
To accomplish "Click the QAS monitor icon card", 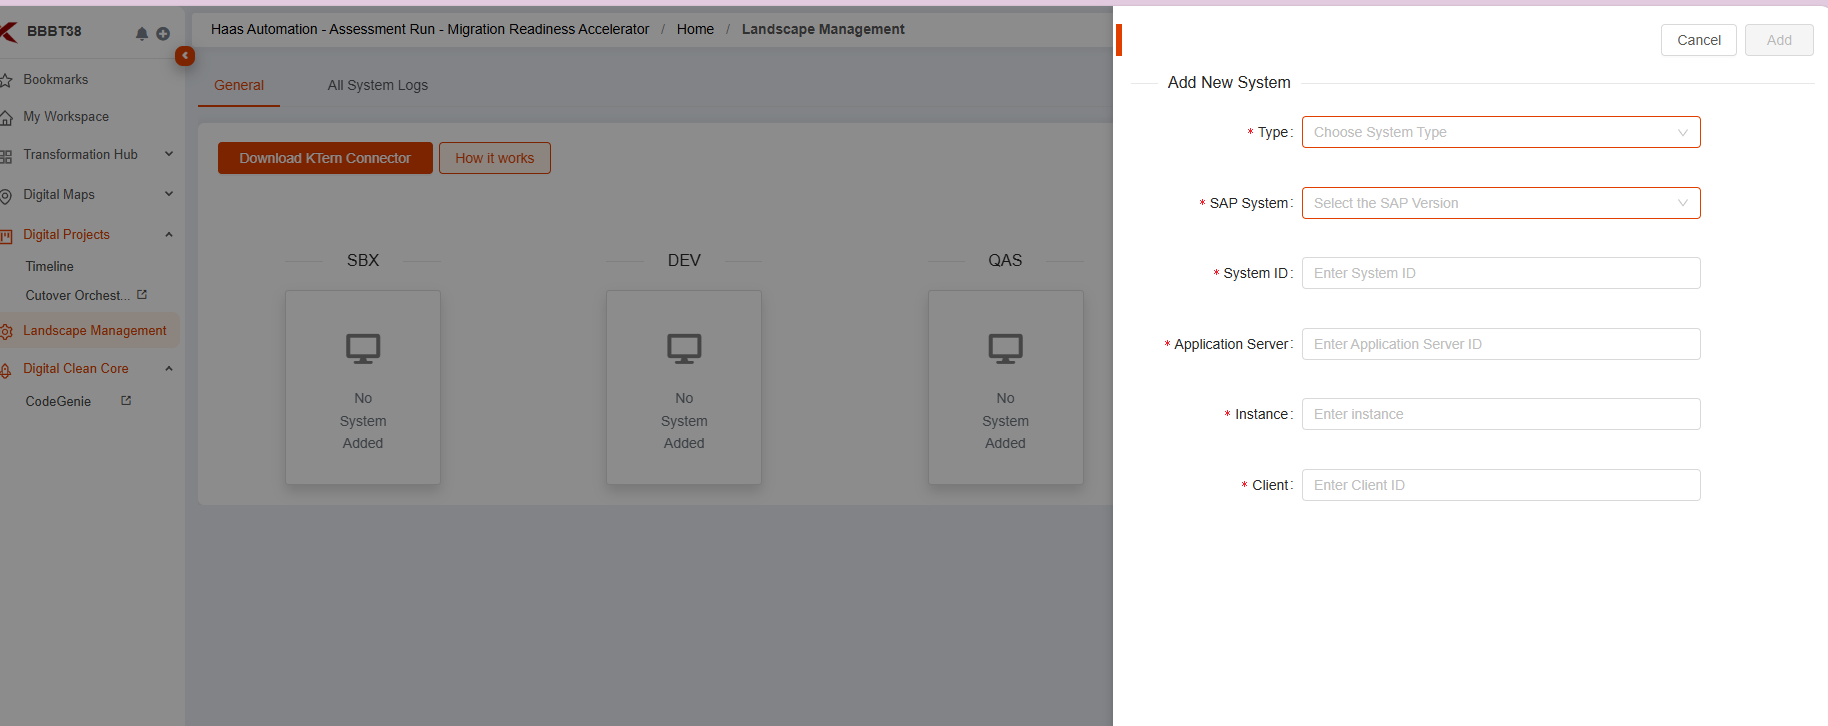I will (1005, 388).
